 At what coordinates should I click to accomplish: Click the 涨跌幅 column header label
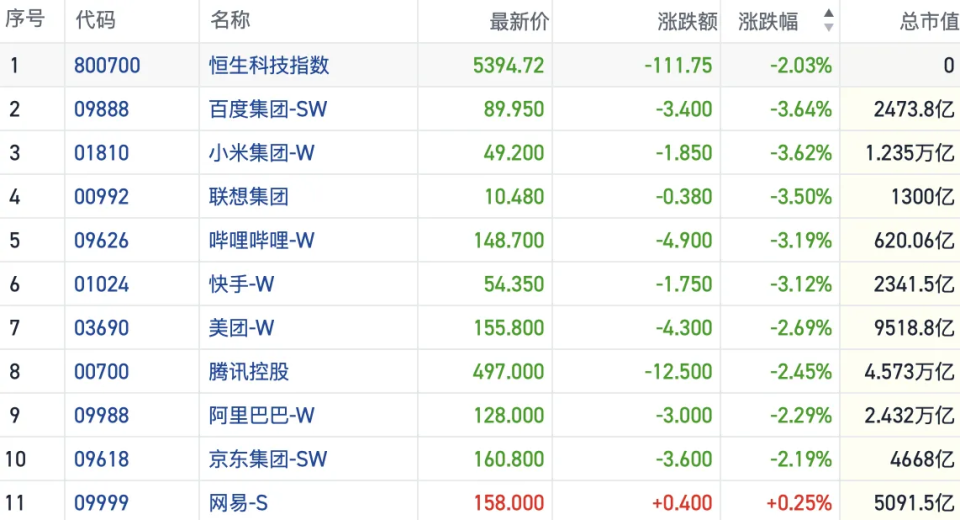[768, 21]
